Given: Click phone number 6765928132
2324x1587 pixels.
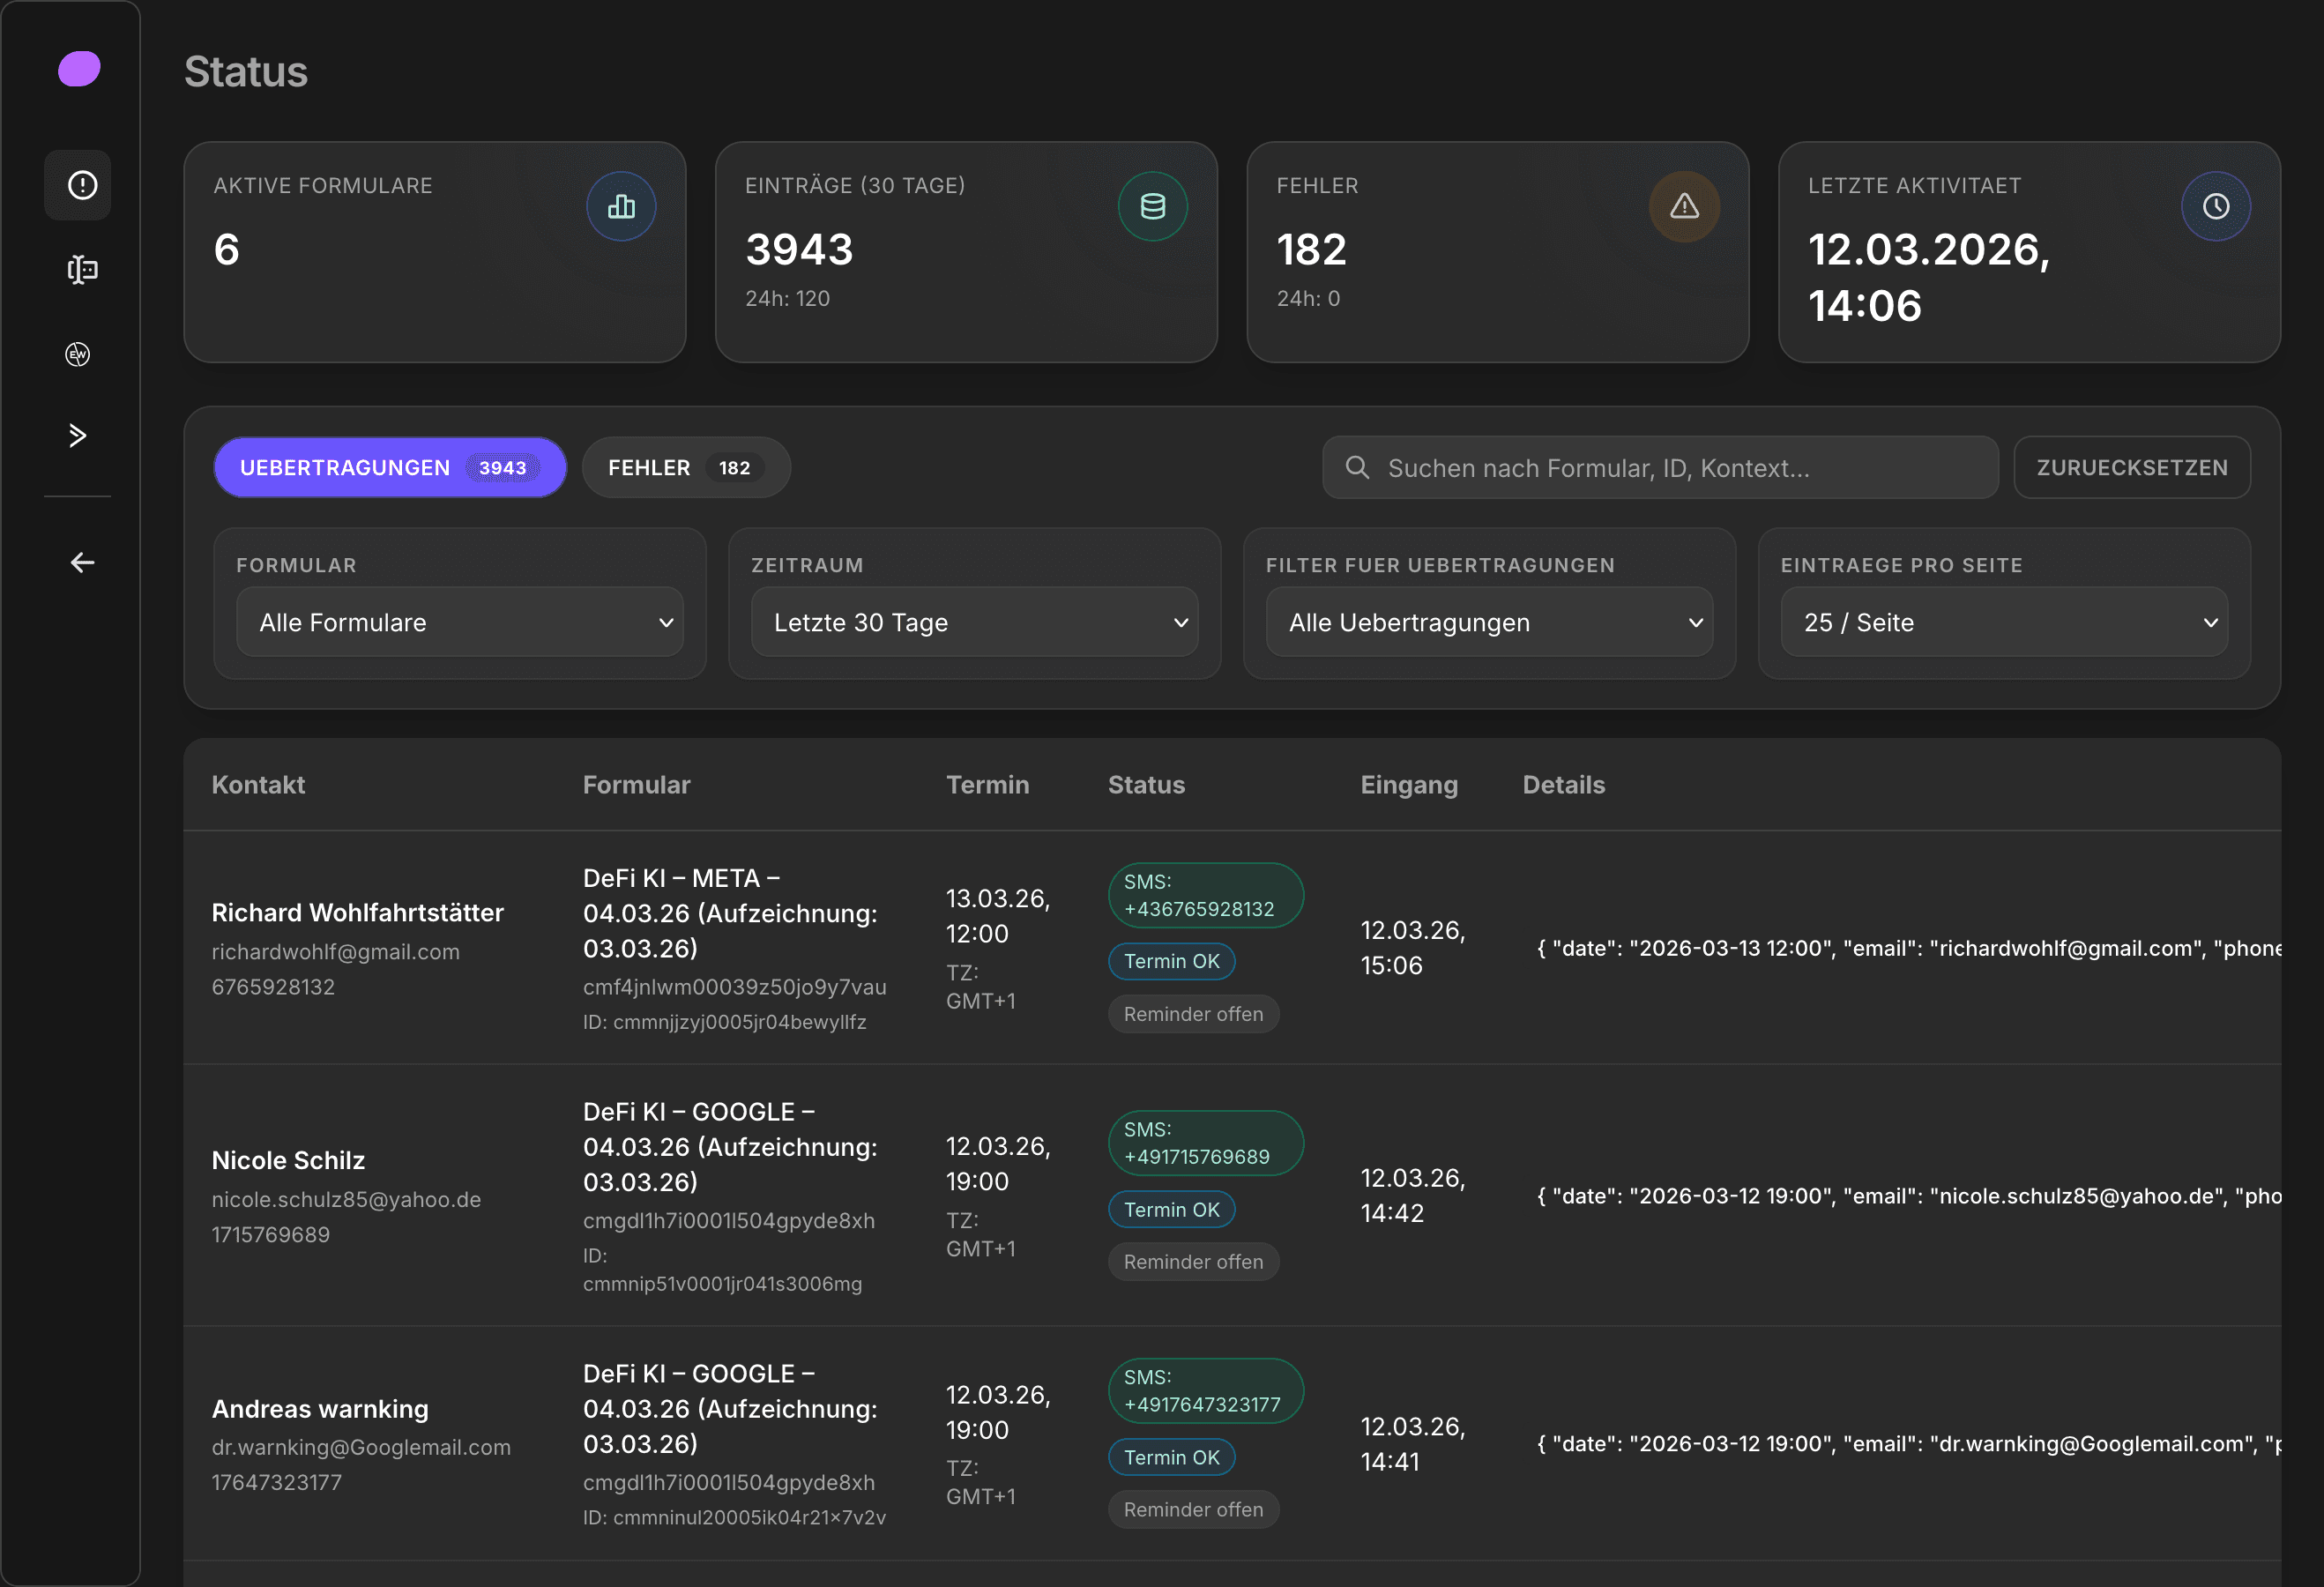Looking at the screenshot, I should [x=273, y=987].
